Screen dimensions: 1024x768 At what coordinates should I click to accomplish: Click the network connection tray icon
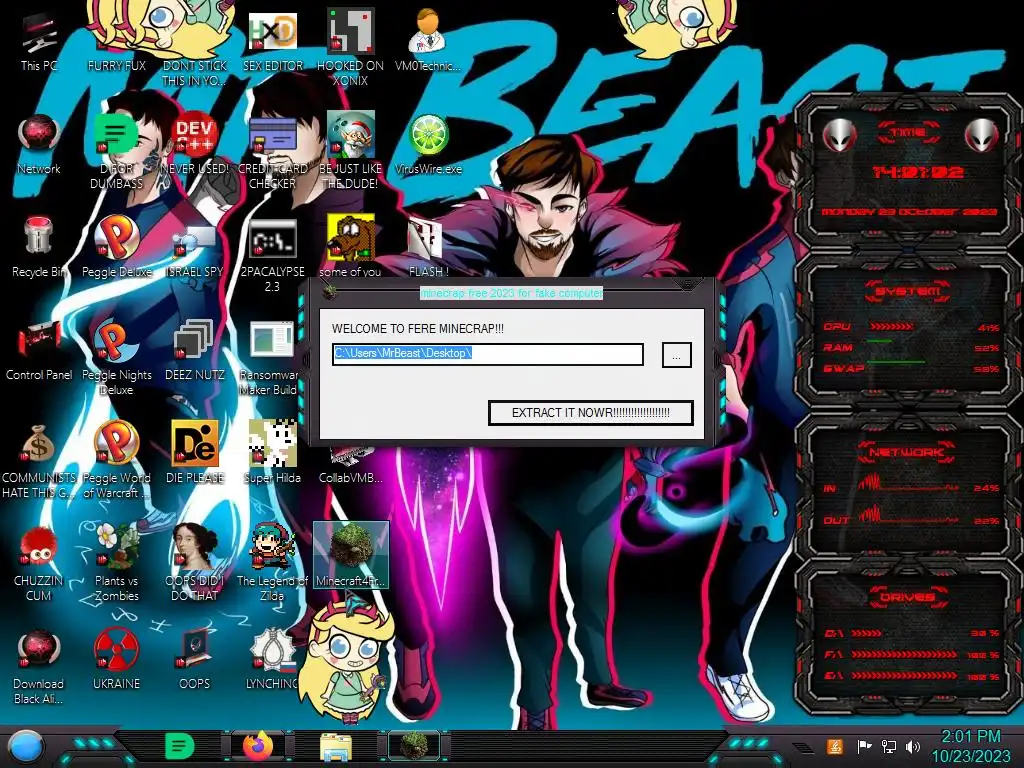point(888,746)
